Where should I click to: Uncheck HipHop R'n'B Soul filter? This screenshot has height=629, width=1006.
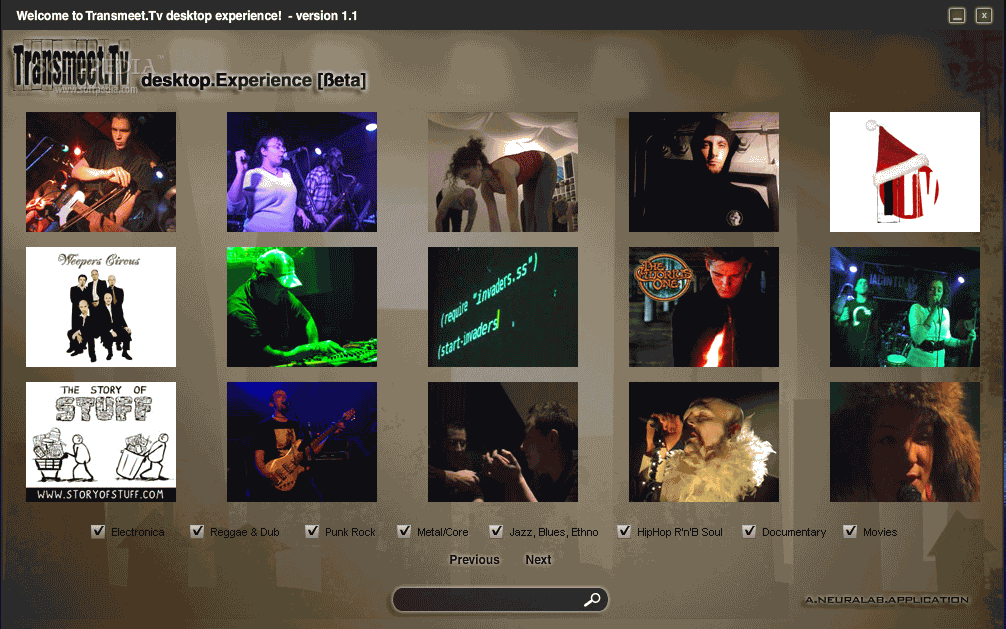[624, 531]
